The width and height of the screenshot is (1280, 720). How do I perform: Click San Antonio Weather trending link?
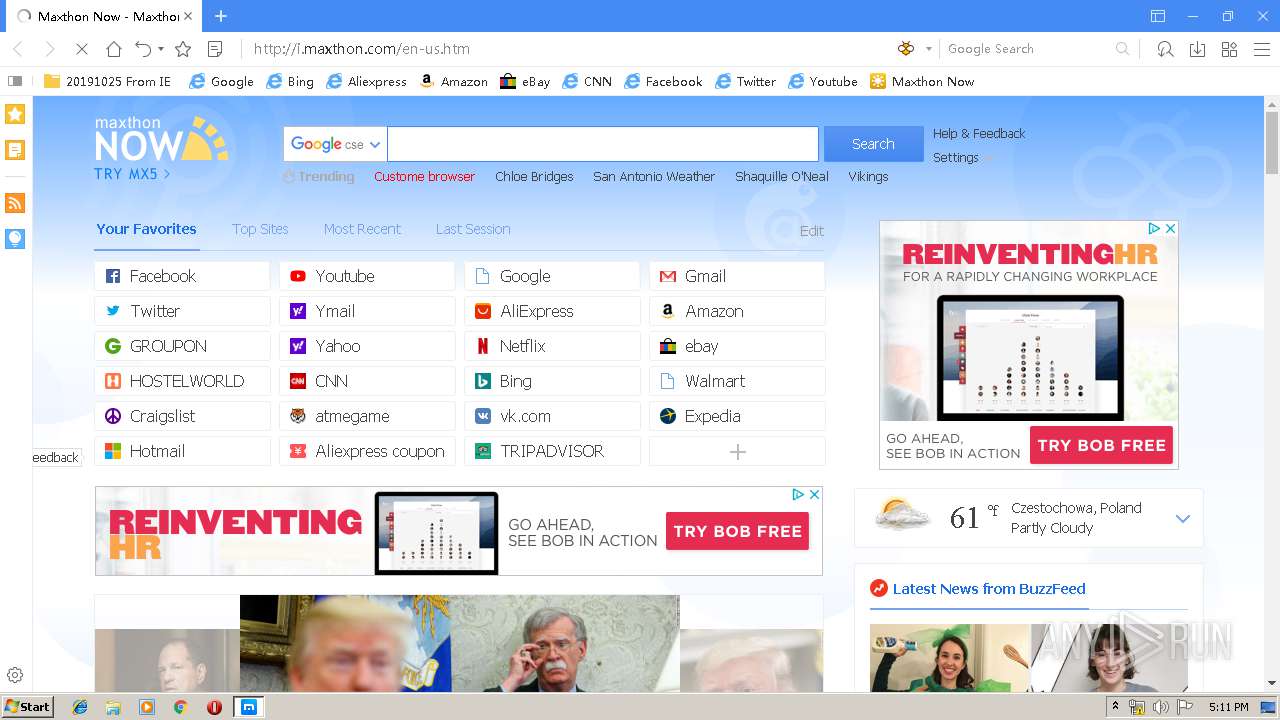(x=654, y=176)
